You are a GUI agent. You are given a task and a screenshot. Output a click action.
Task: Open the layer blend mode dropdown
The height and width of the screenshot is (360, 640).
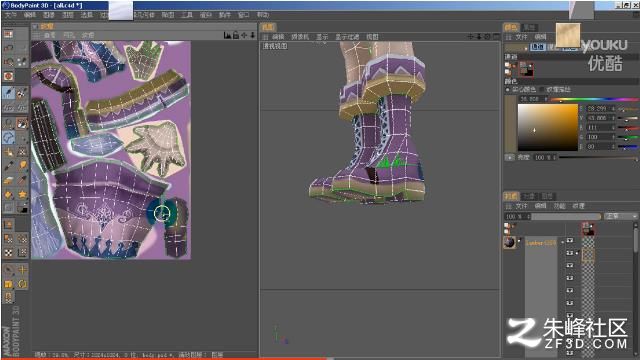click(621, 216)
